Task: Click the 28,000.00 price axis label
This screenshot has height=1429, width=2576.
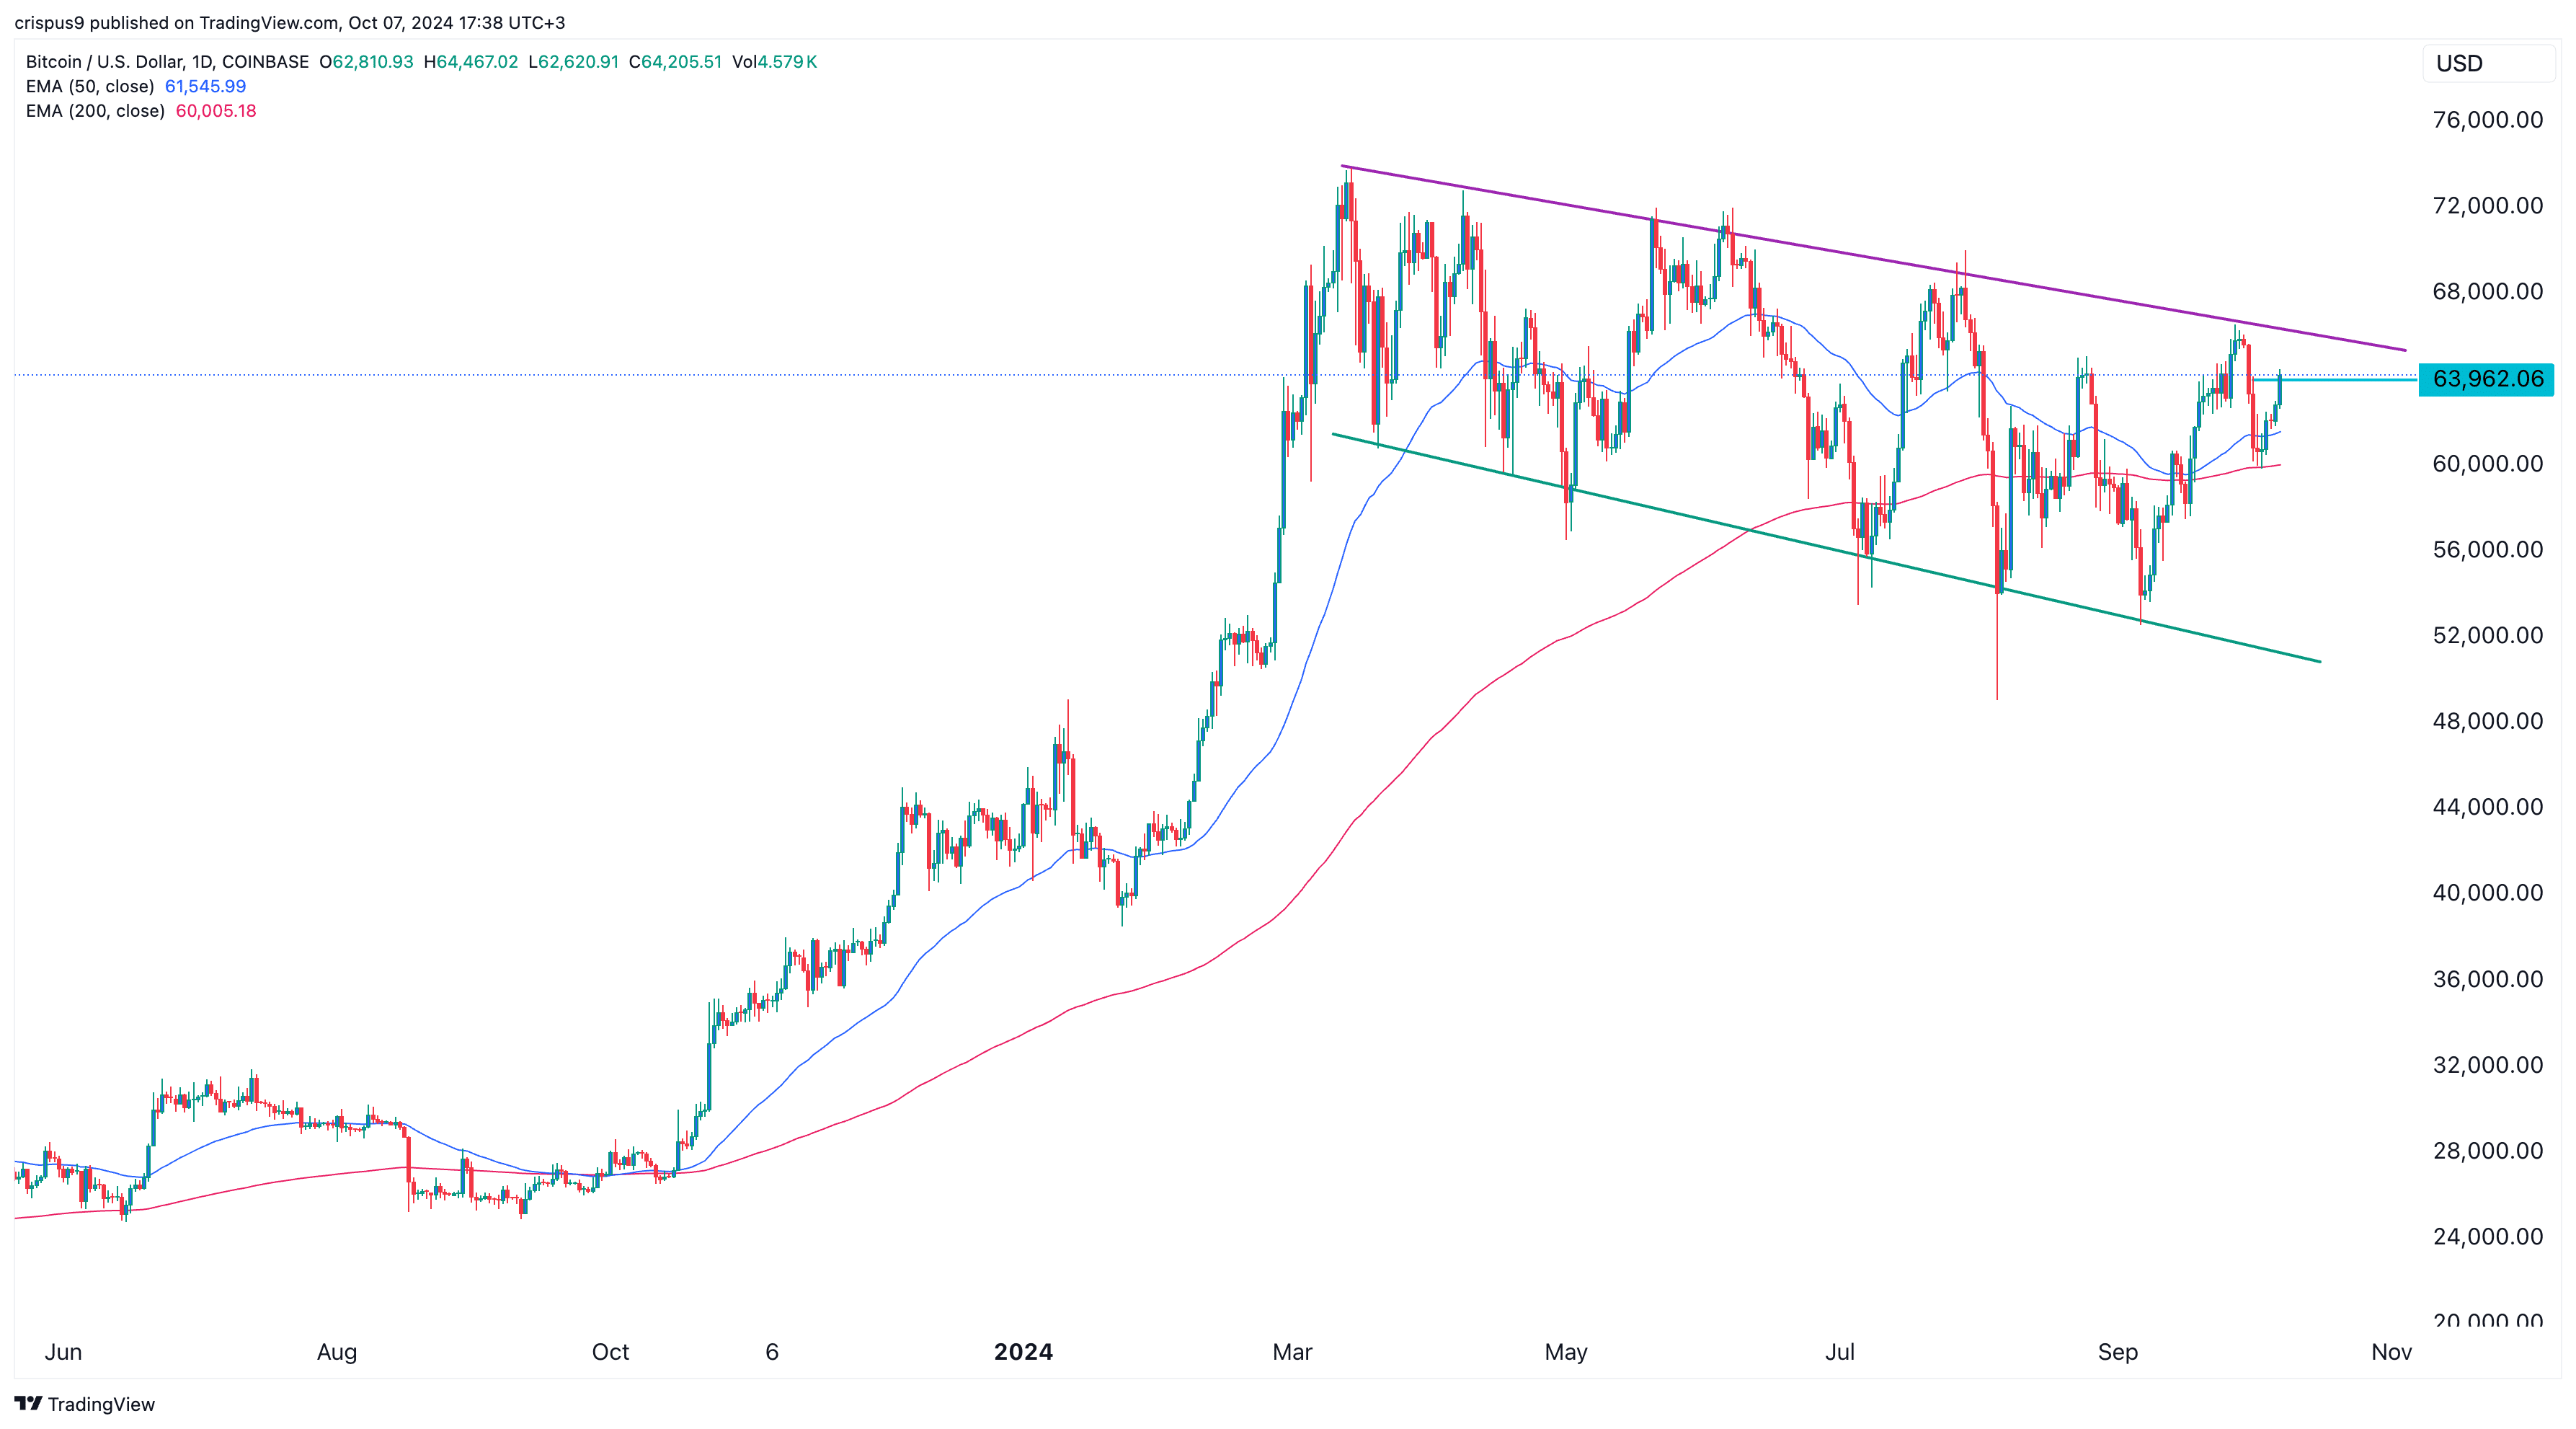Action: 2487,1151
